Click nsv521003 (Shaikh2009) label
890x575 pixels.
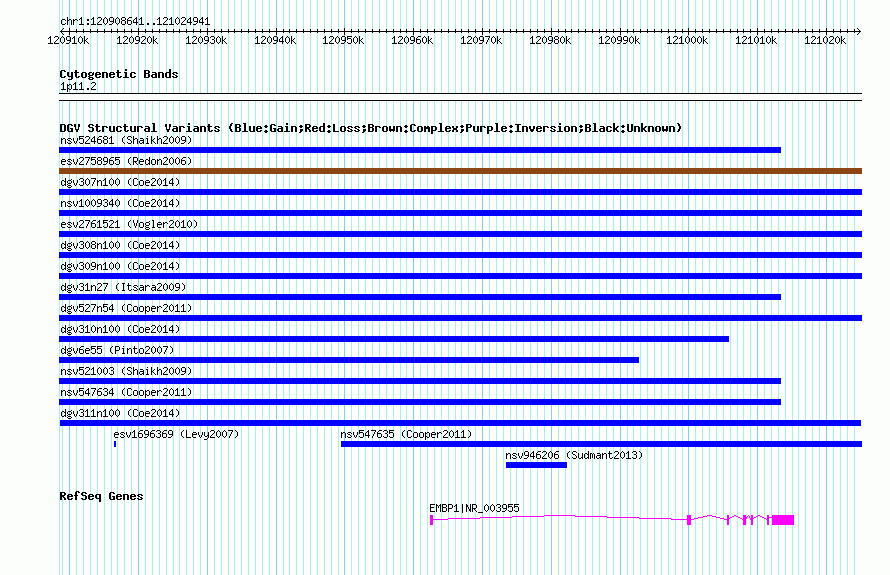126,371
